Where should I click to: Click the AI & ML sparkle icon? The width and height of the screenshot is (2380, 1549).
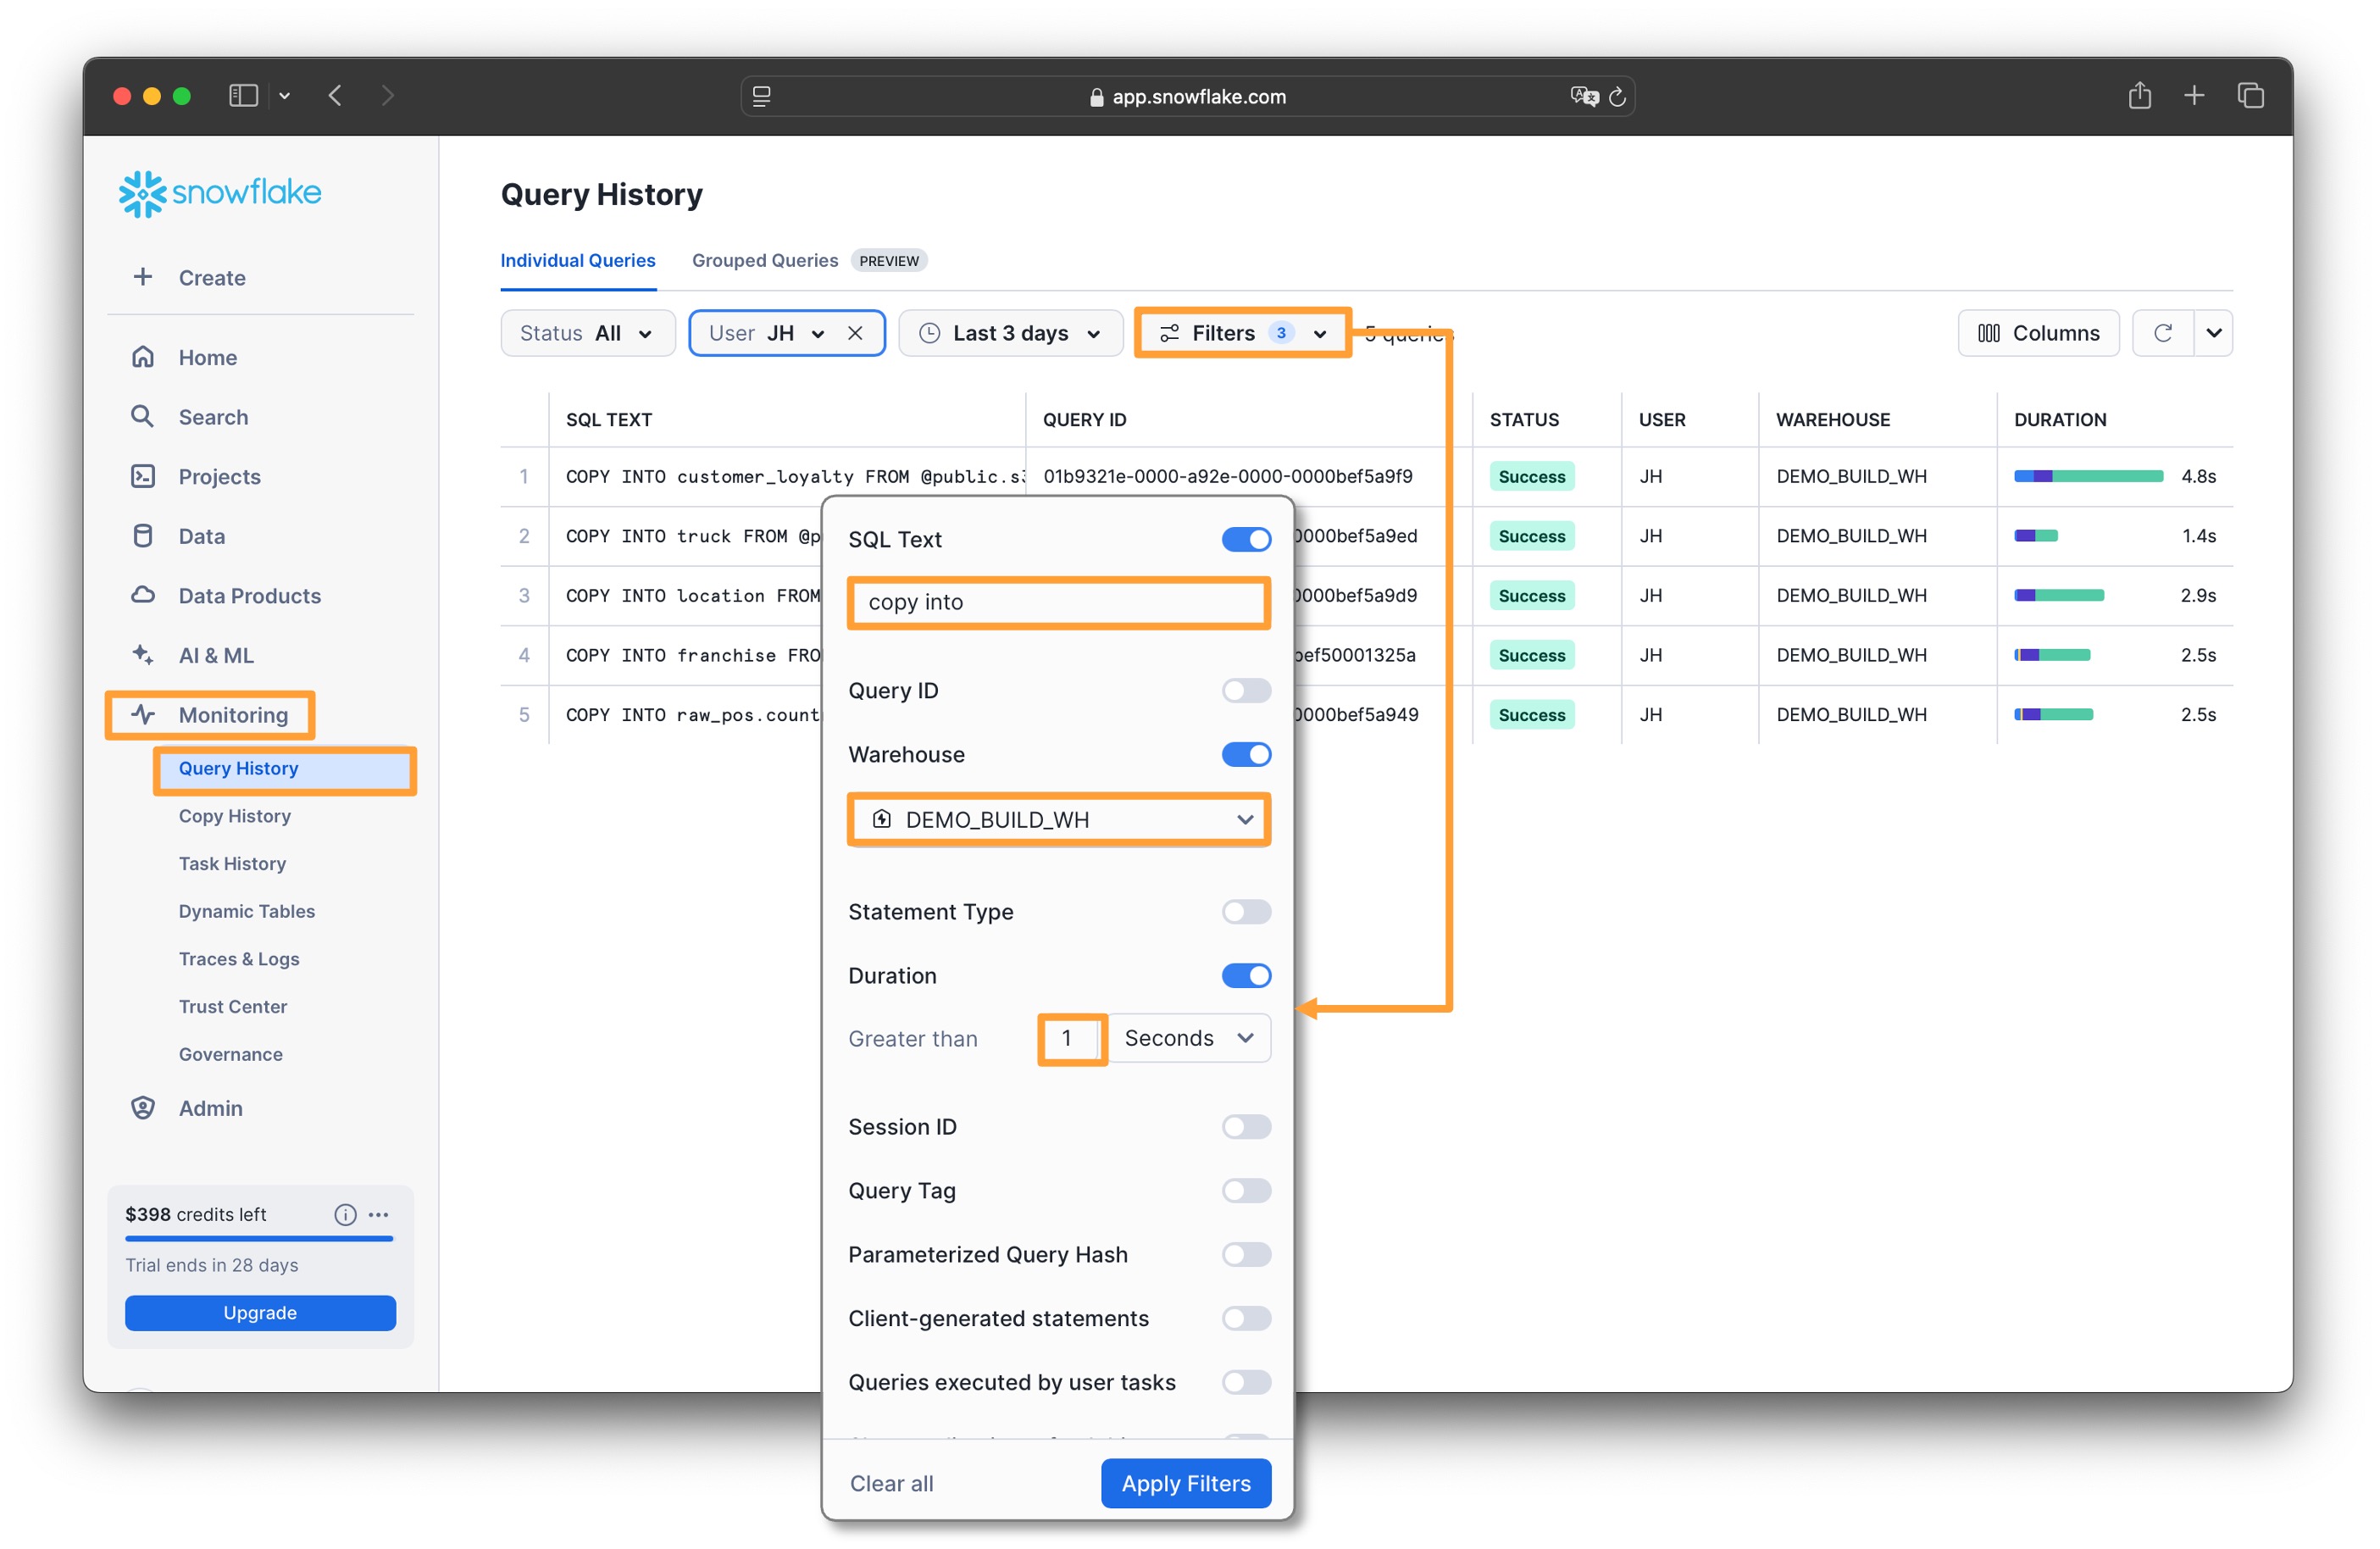143,655
